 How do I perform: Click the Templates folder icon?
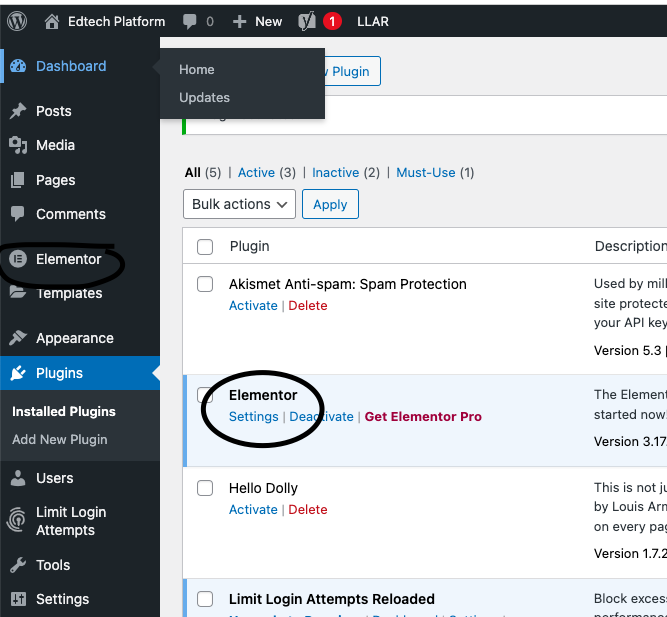[x=17, y=292]
